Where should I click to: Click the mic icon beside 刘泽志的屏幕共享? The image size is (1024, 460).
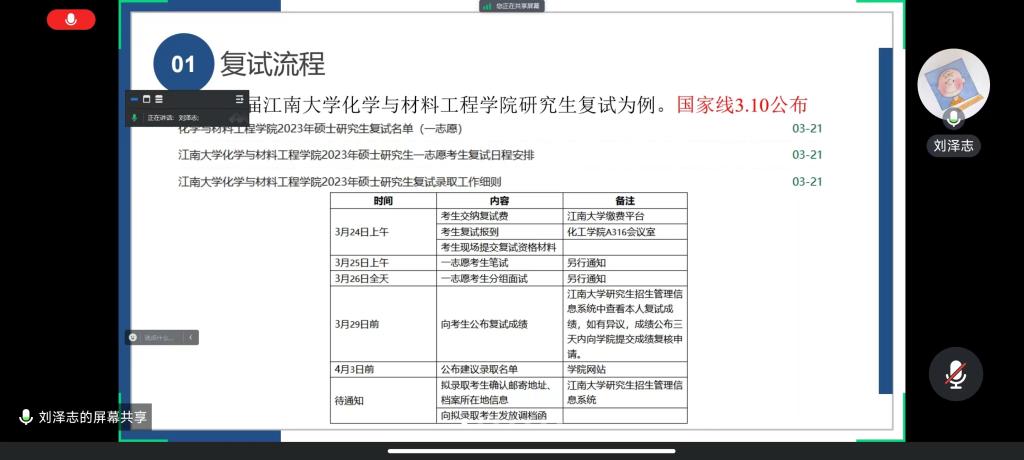click(x=26, y=417)
